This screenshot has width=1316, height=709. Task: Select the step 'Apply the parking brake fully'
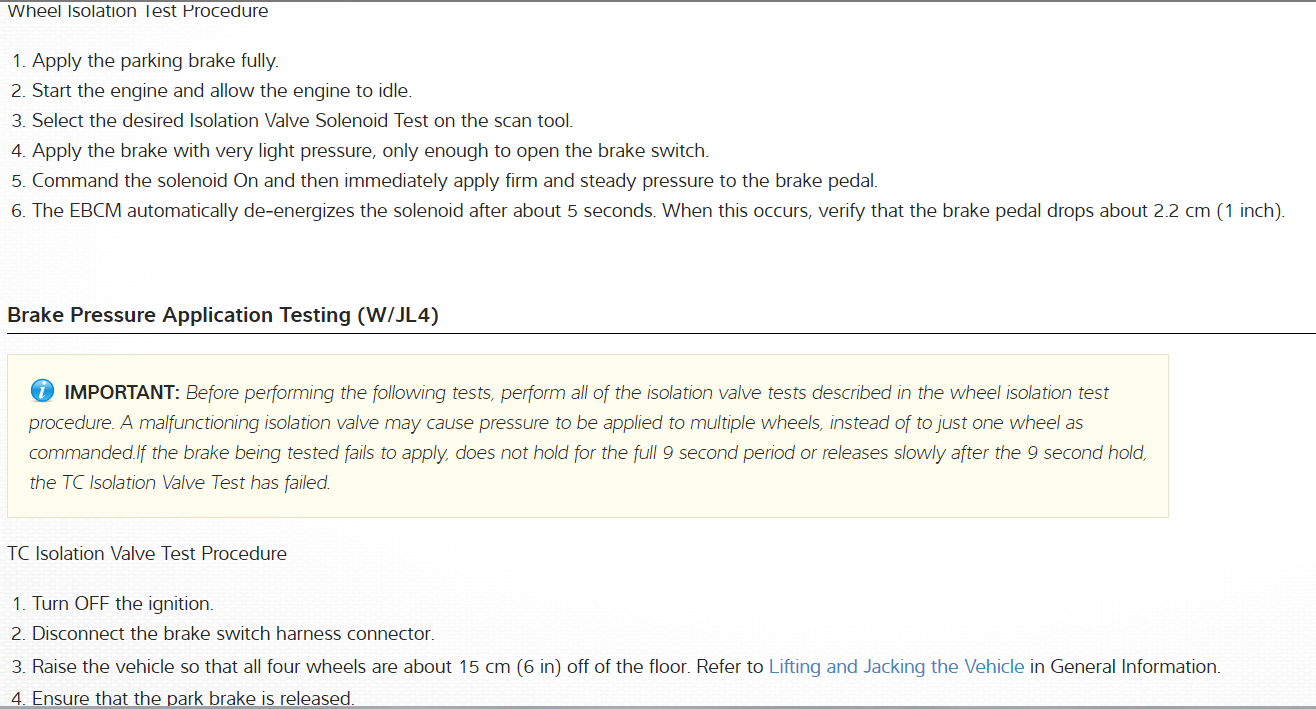pos(155,61)
